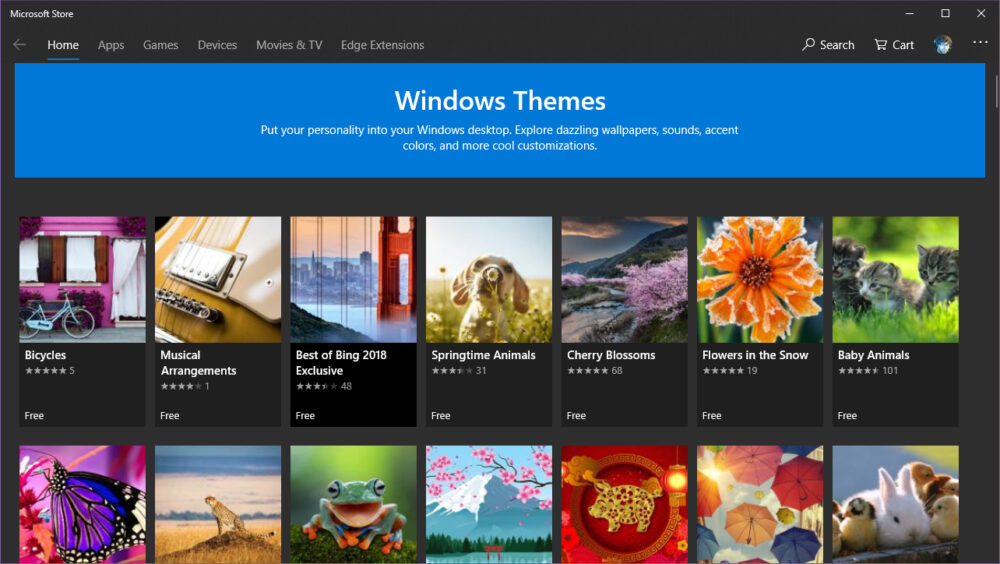This screenshot has height=564, width=1000.
Task: Click the vertical scrollbar on the right
Action: click(995, 90)
